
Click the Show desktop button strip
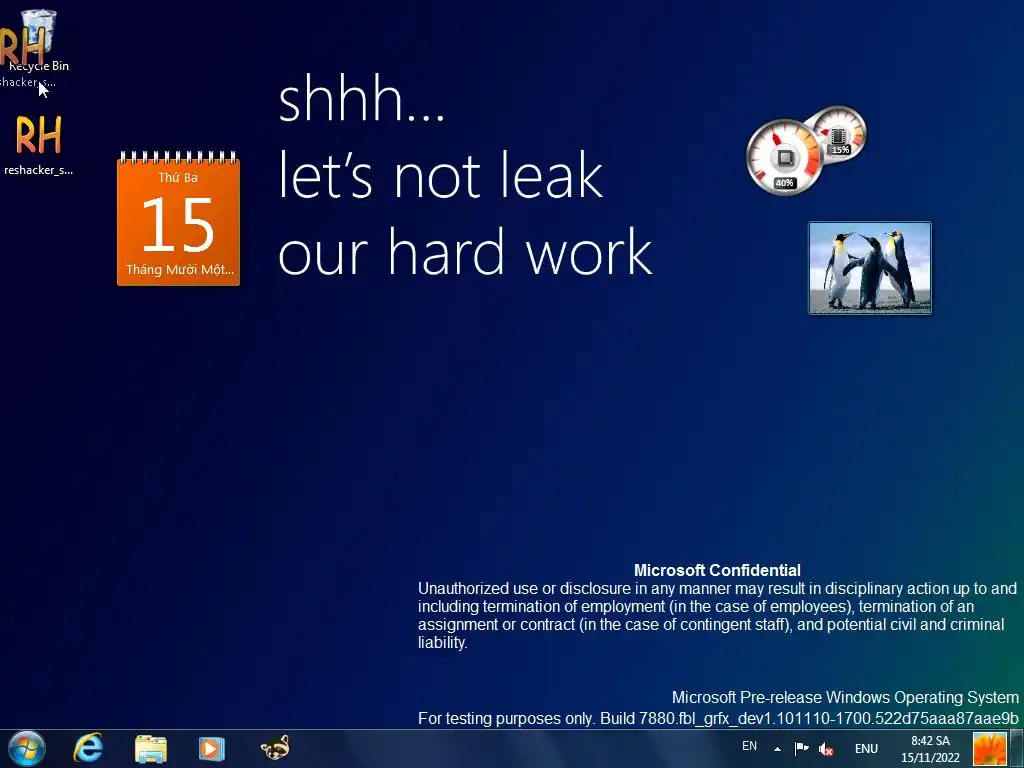coord(1017,748)
